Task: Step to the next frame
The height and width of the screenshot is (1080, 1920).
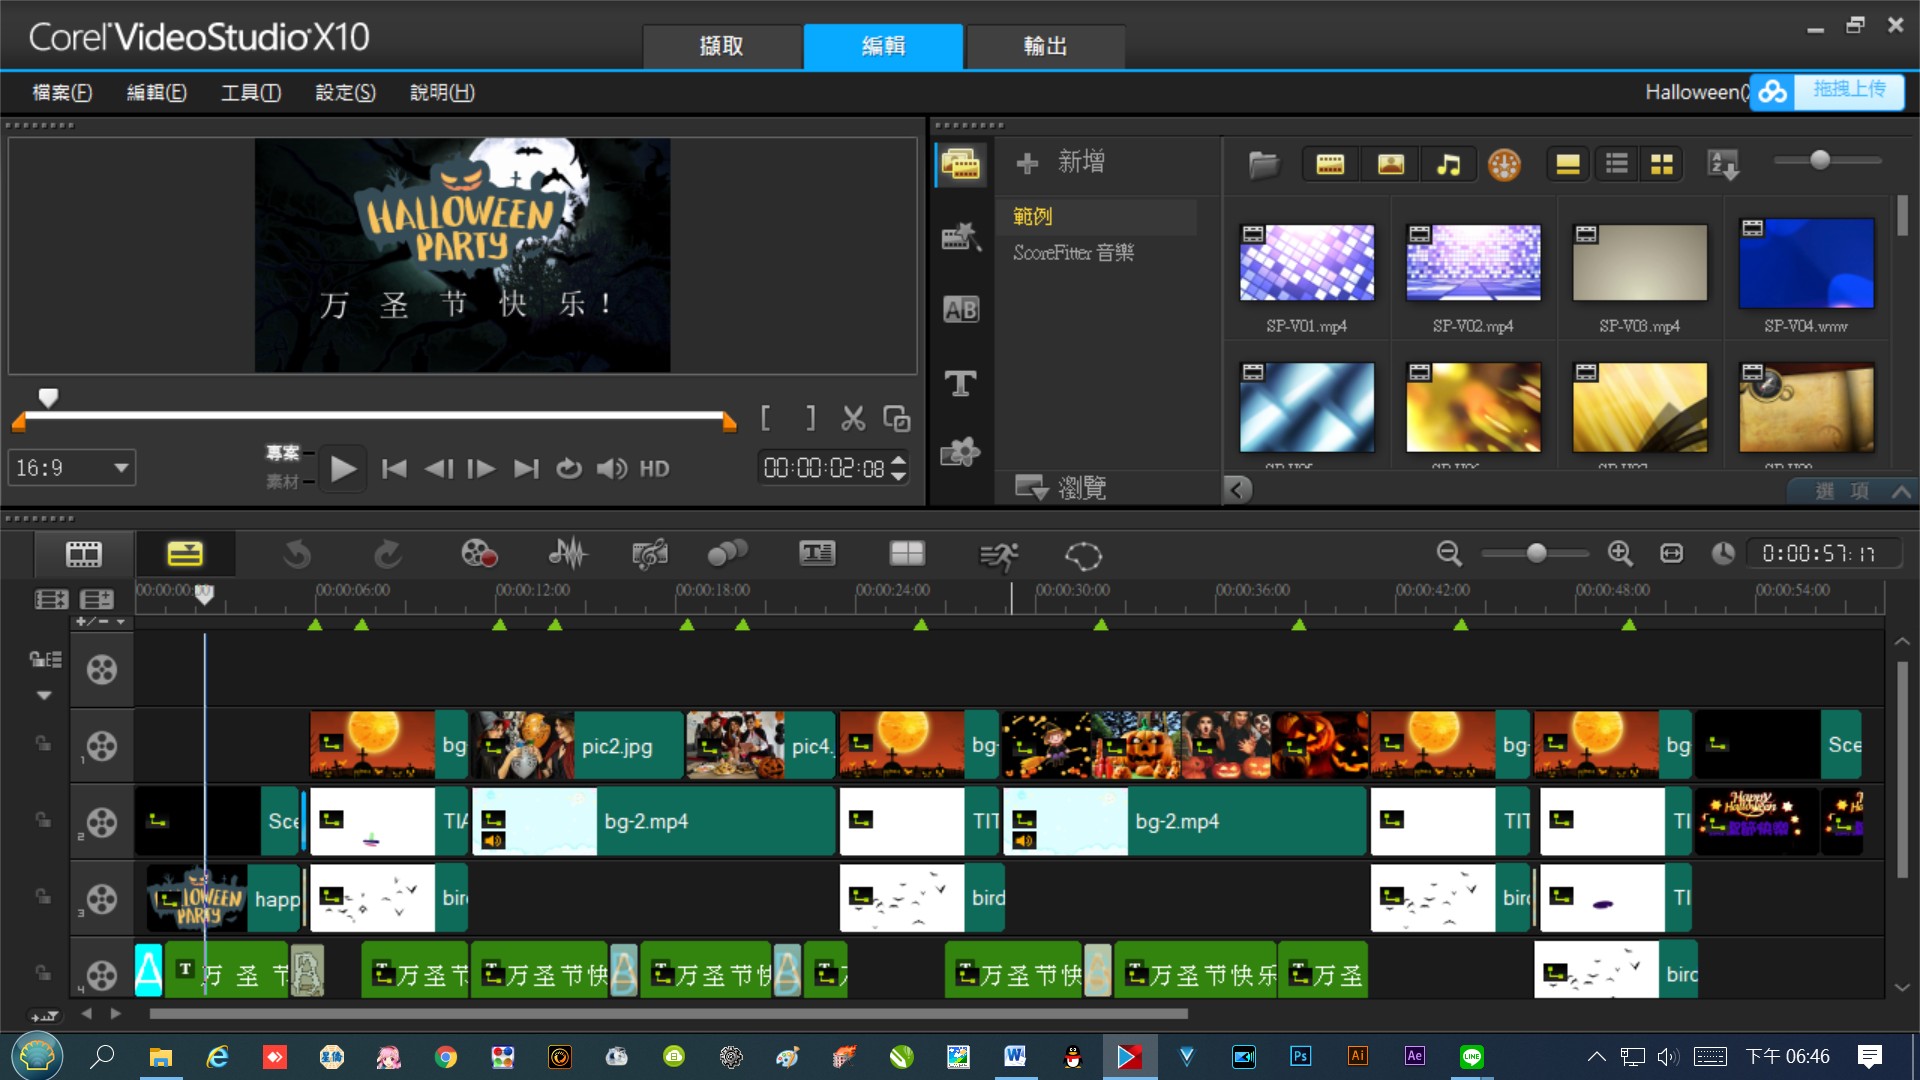Action: (481, 469)
